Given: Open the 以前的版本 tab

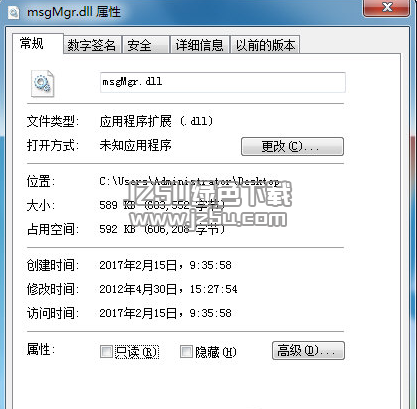Looking at the screenshot, I should [265, 45].
